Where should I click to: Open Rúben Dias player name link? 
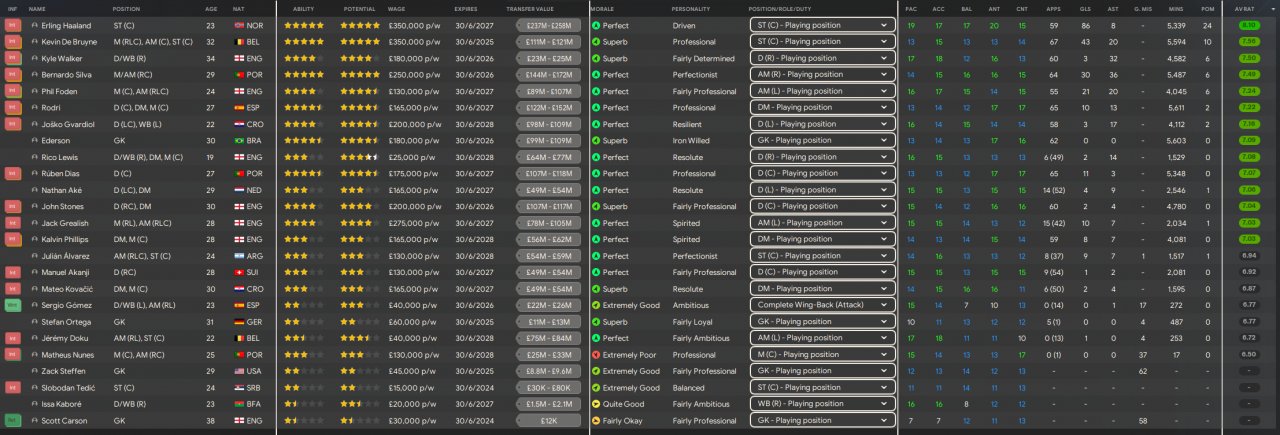61,174
